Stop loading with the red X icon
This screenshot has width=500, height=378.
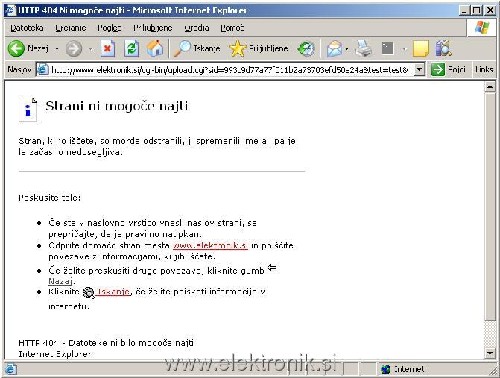pyautogui.click(x=107, y=49)
